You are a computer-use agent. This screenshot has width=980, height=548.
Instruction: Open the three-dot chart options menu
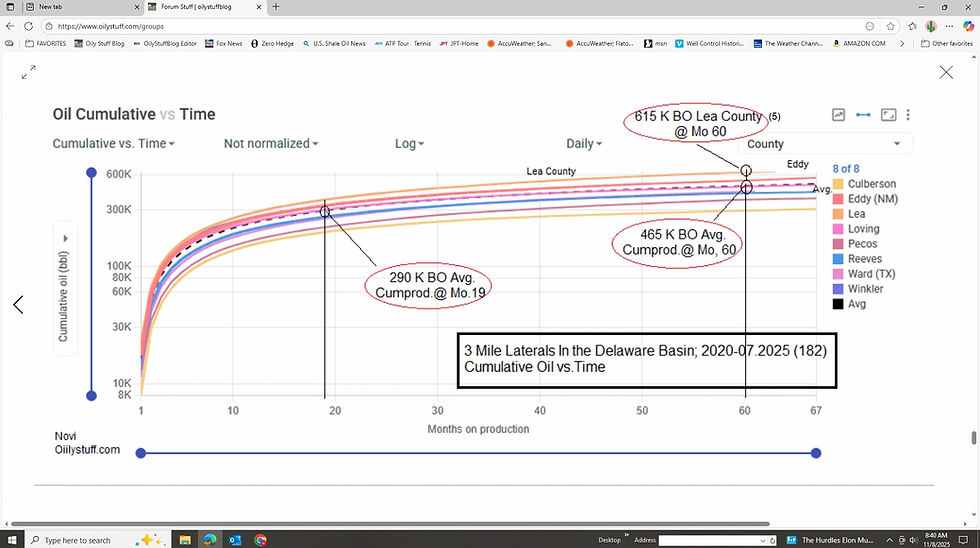pos(908,115)
